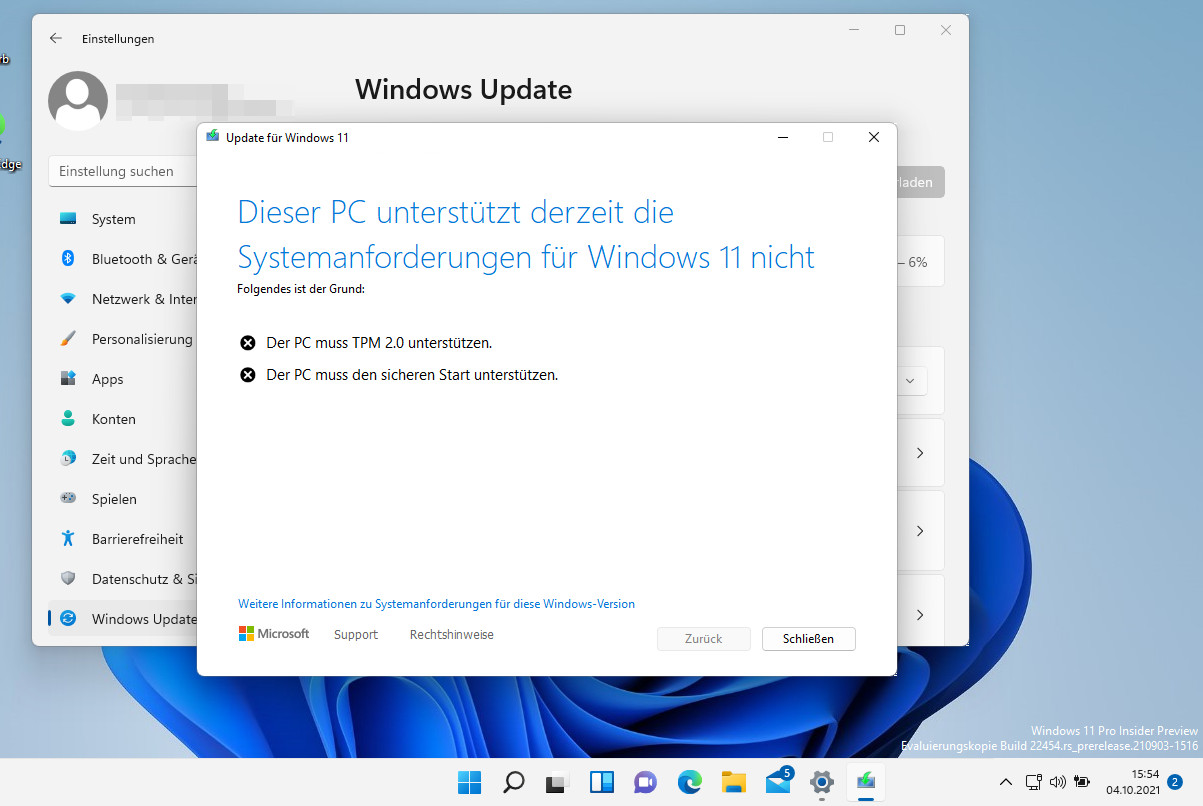This screenshot has width=1203, height=806.
Task: Click the text 'Der PC muss den sicheren Start unterstützen.'
Action: click(412, 375)
